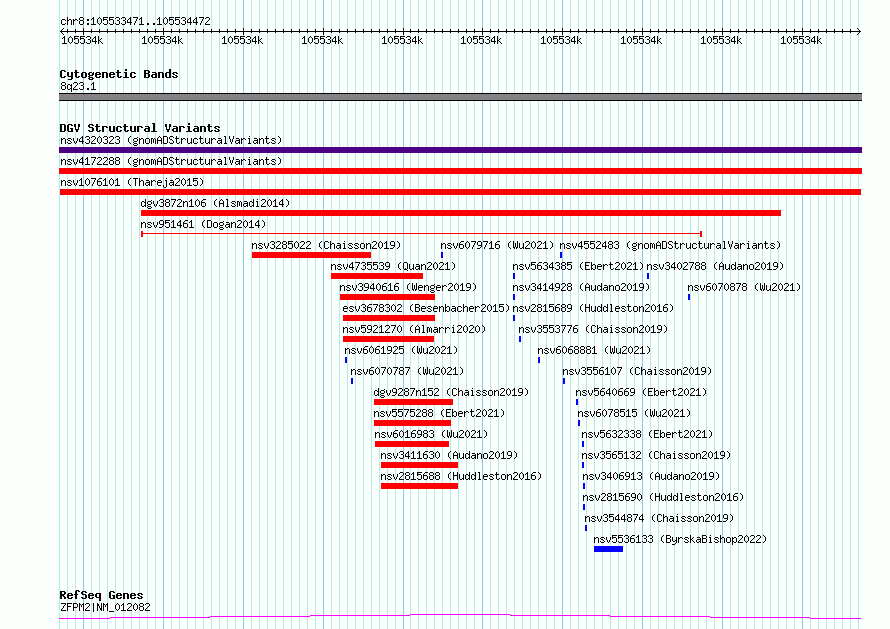The width and height of the screenshot is (890, 629).
Task: Click the blue nsv5536133 variant bar
Action: (x=608, y=550)
